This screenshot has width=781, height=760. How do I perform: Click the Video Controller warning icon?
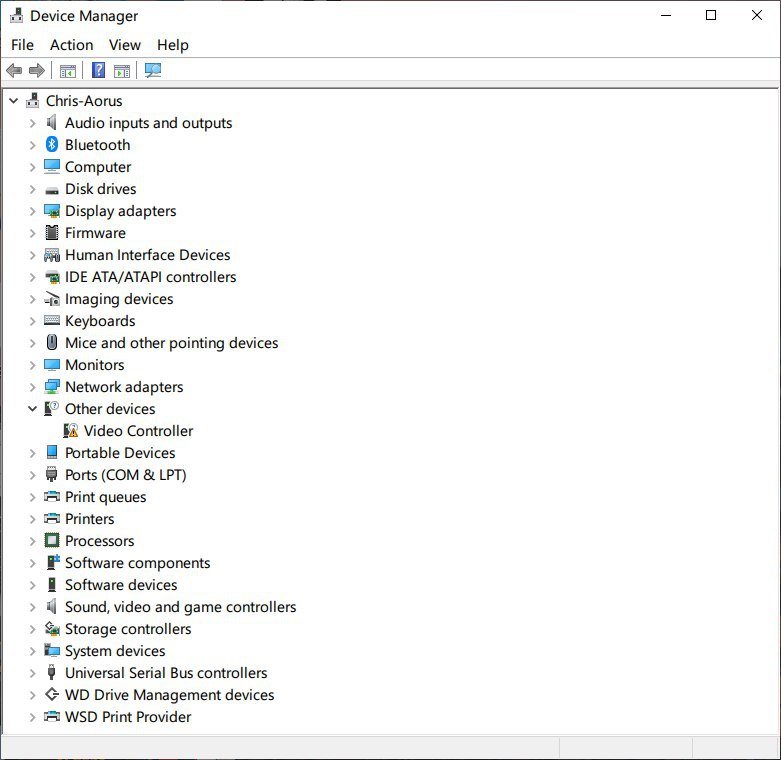coord(71,431)
